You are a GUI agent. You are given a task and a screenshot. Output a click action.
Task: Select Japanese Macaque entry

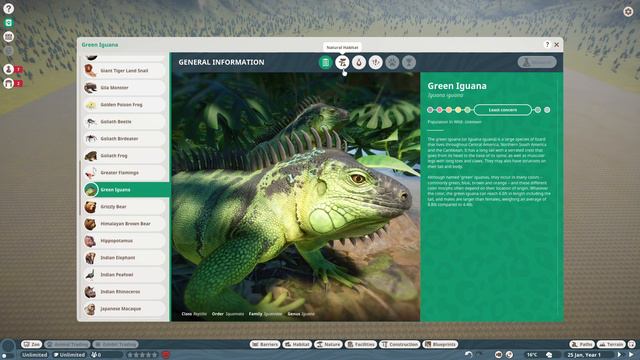(124, 309)
